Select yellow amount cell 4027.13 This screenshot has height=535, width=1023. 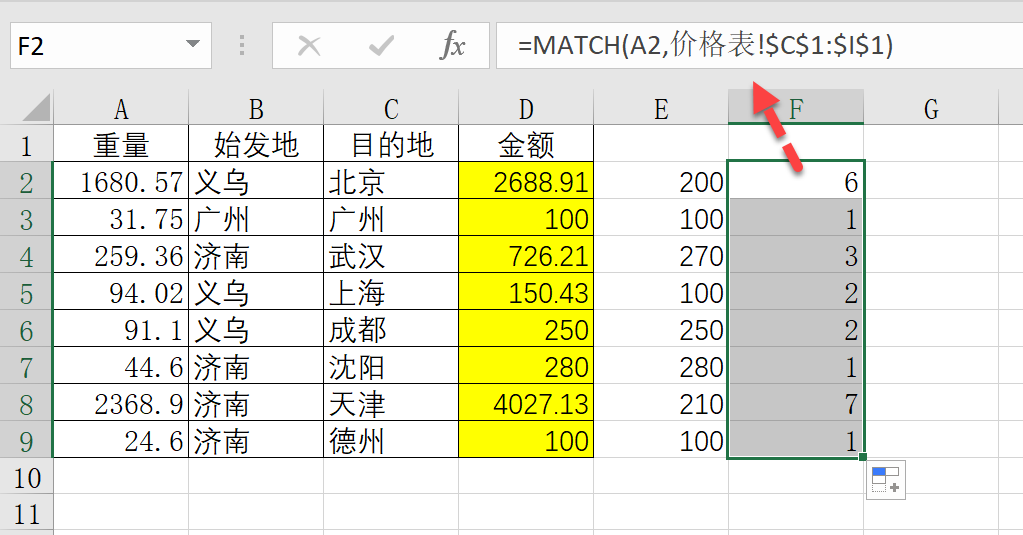(x=526, y=403)
